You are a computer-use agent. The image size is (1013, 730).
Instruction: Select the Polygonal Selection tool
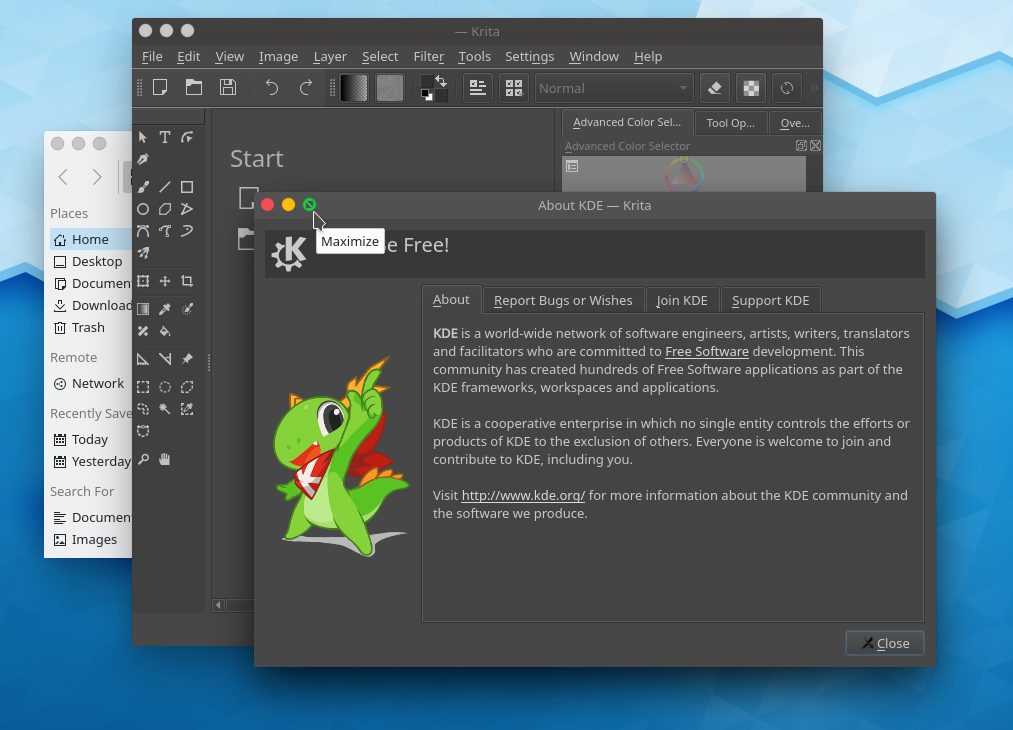[x=187, y=387]
